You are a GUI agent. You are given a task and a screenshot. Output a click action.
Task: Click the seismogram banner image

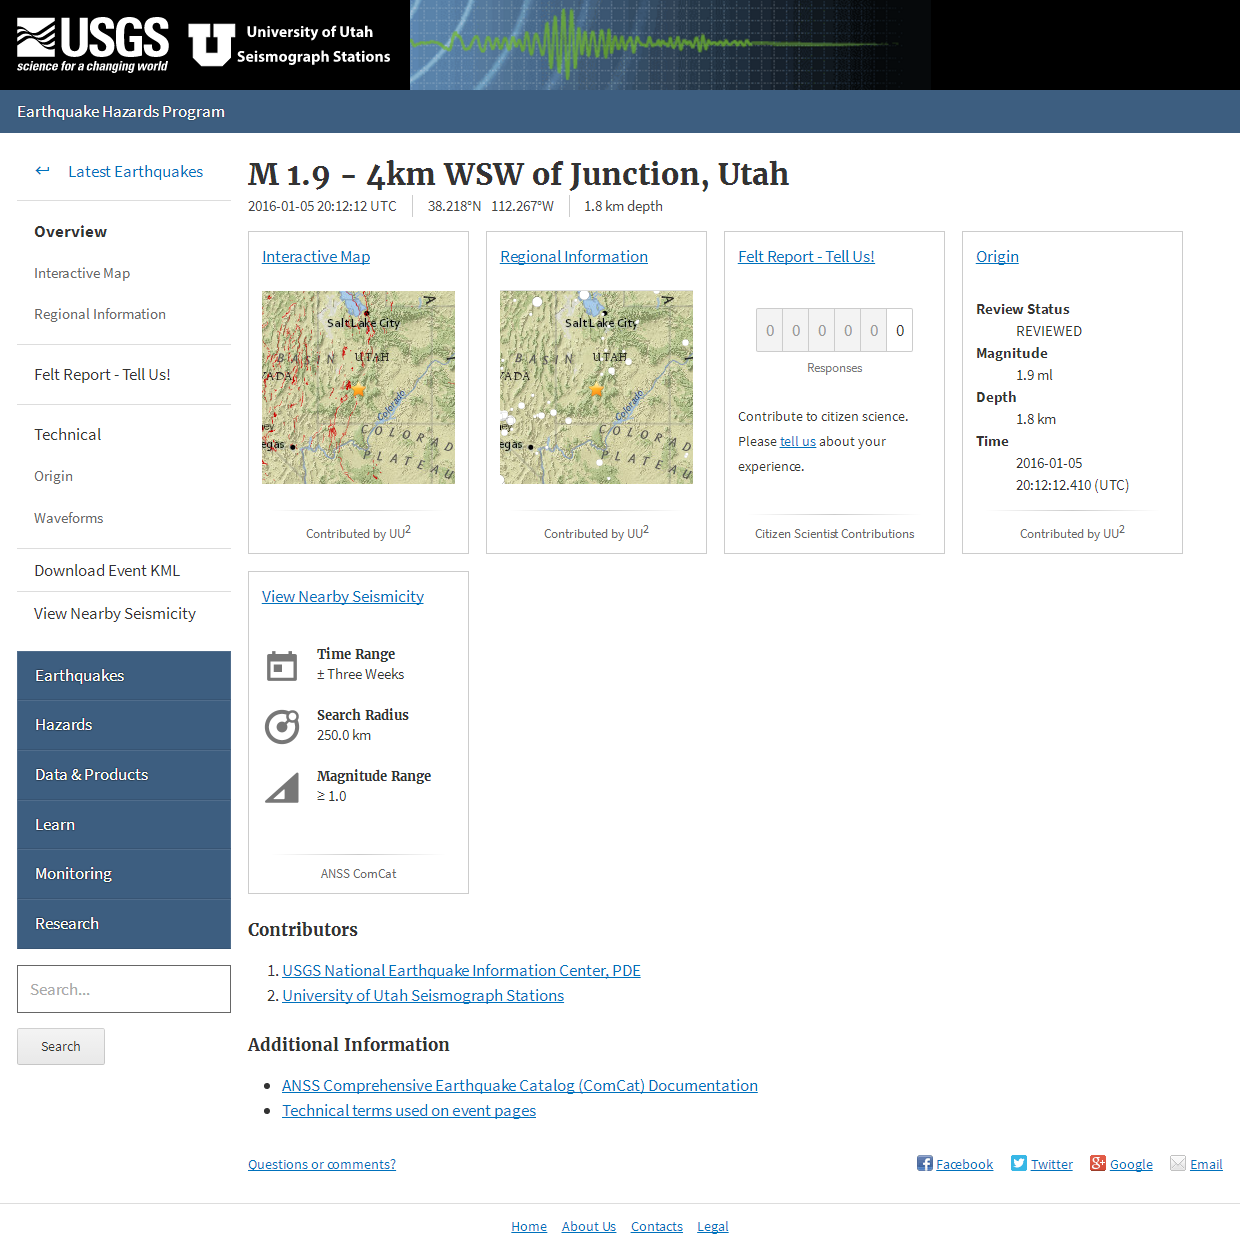click(670, 45)
